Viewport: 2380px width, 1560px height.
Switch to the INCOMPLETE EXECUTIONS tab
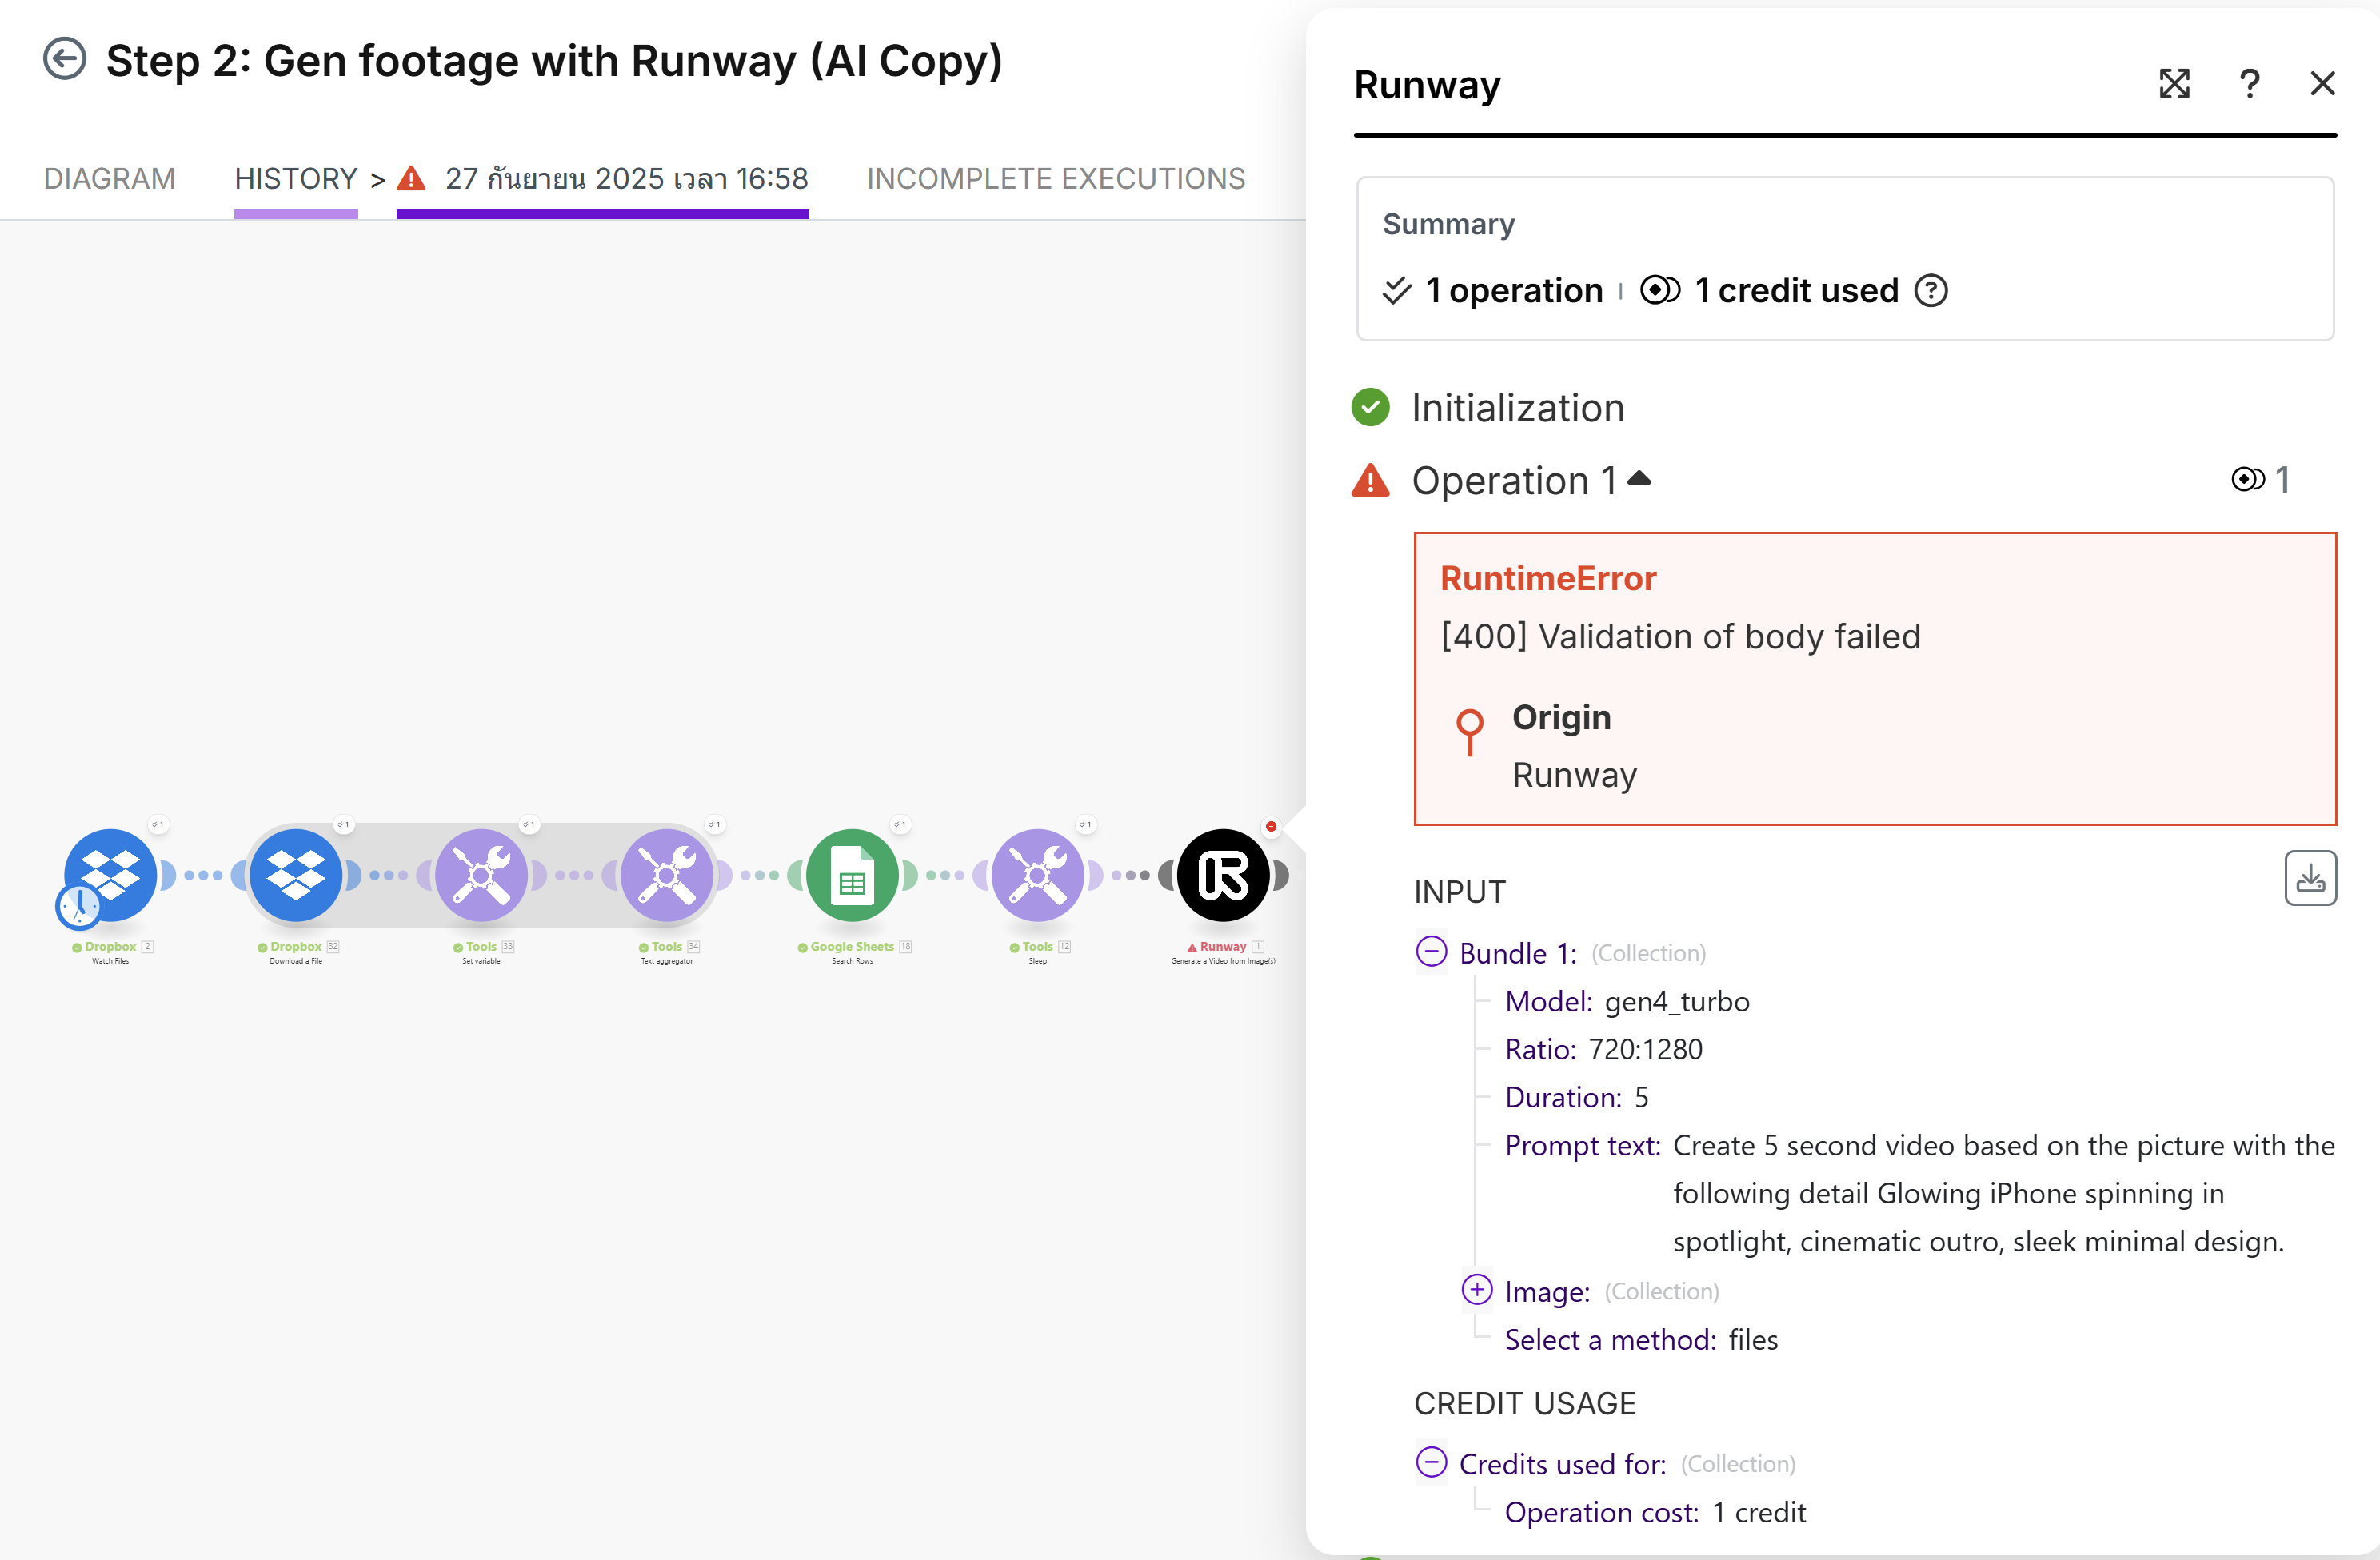tap(1055, 179)
